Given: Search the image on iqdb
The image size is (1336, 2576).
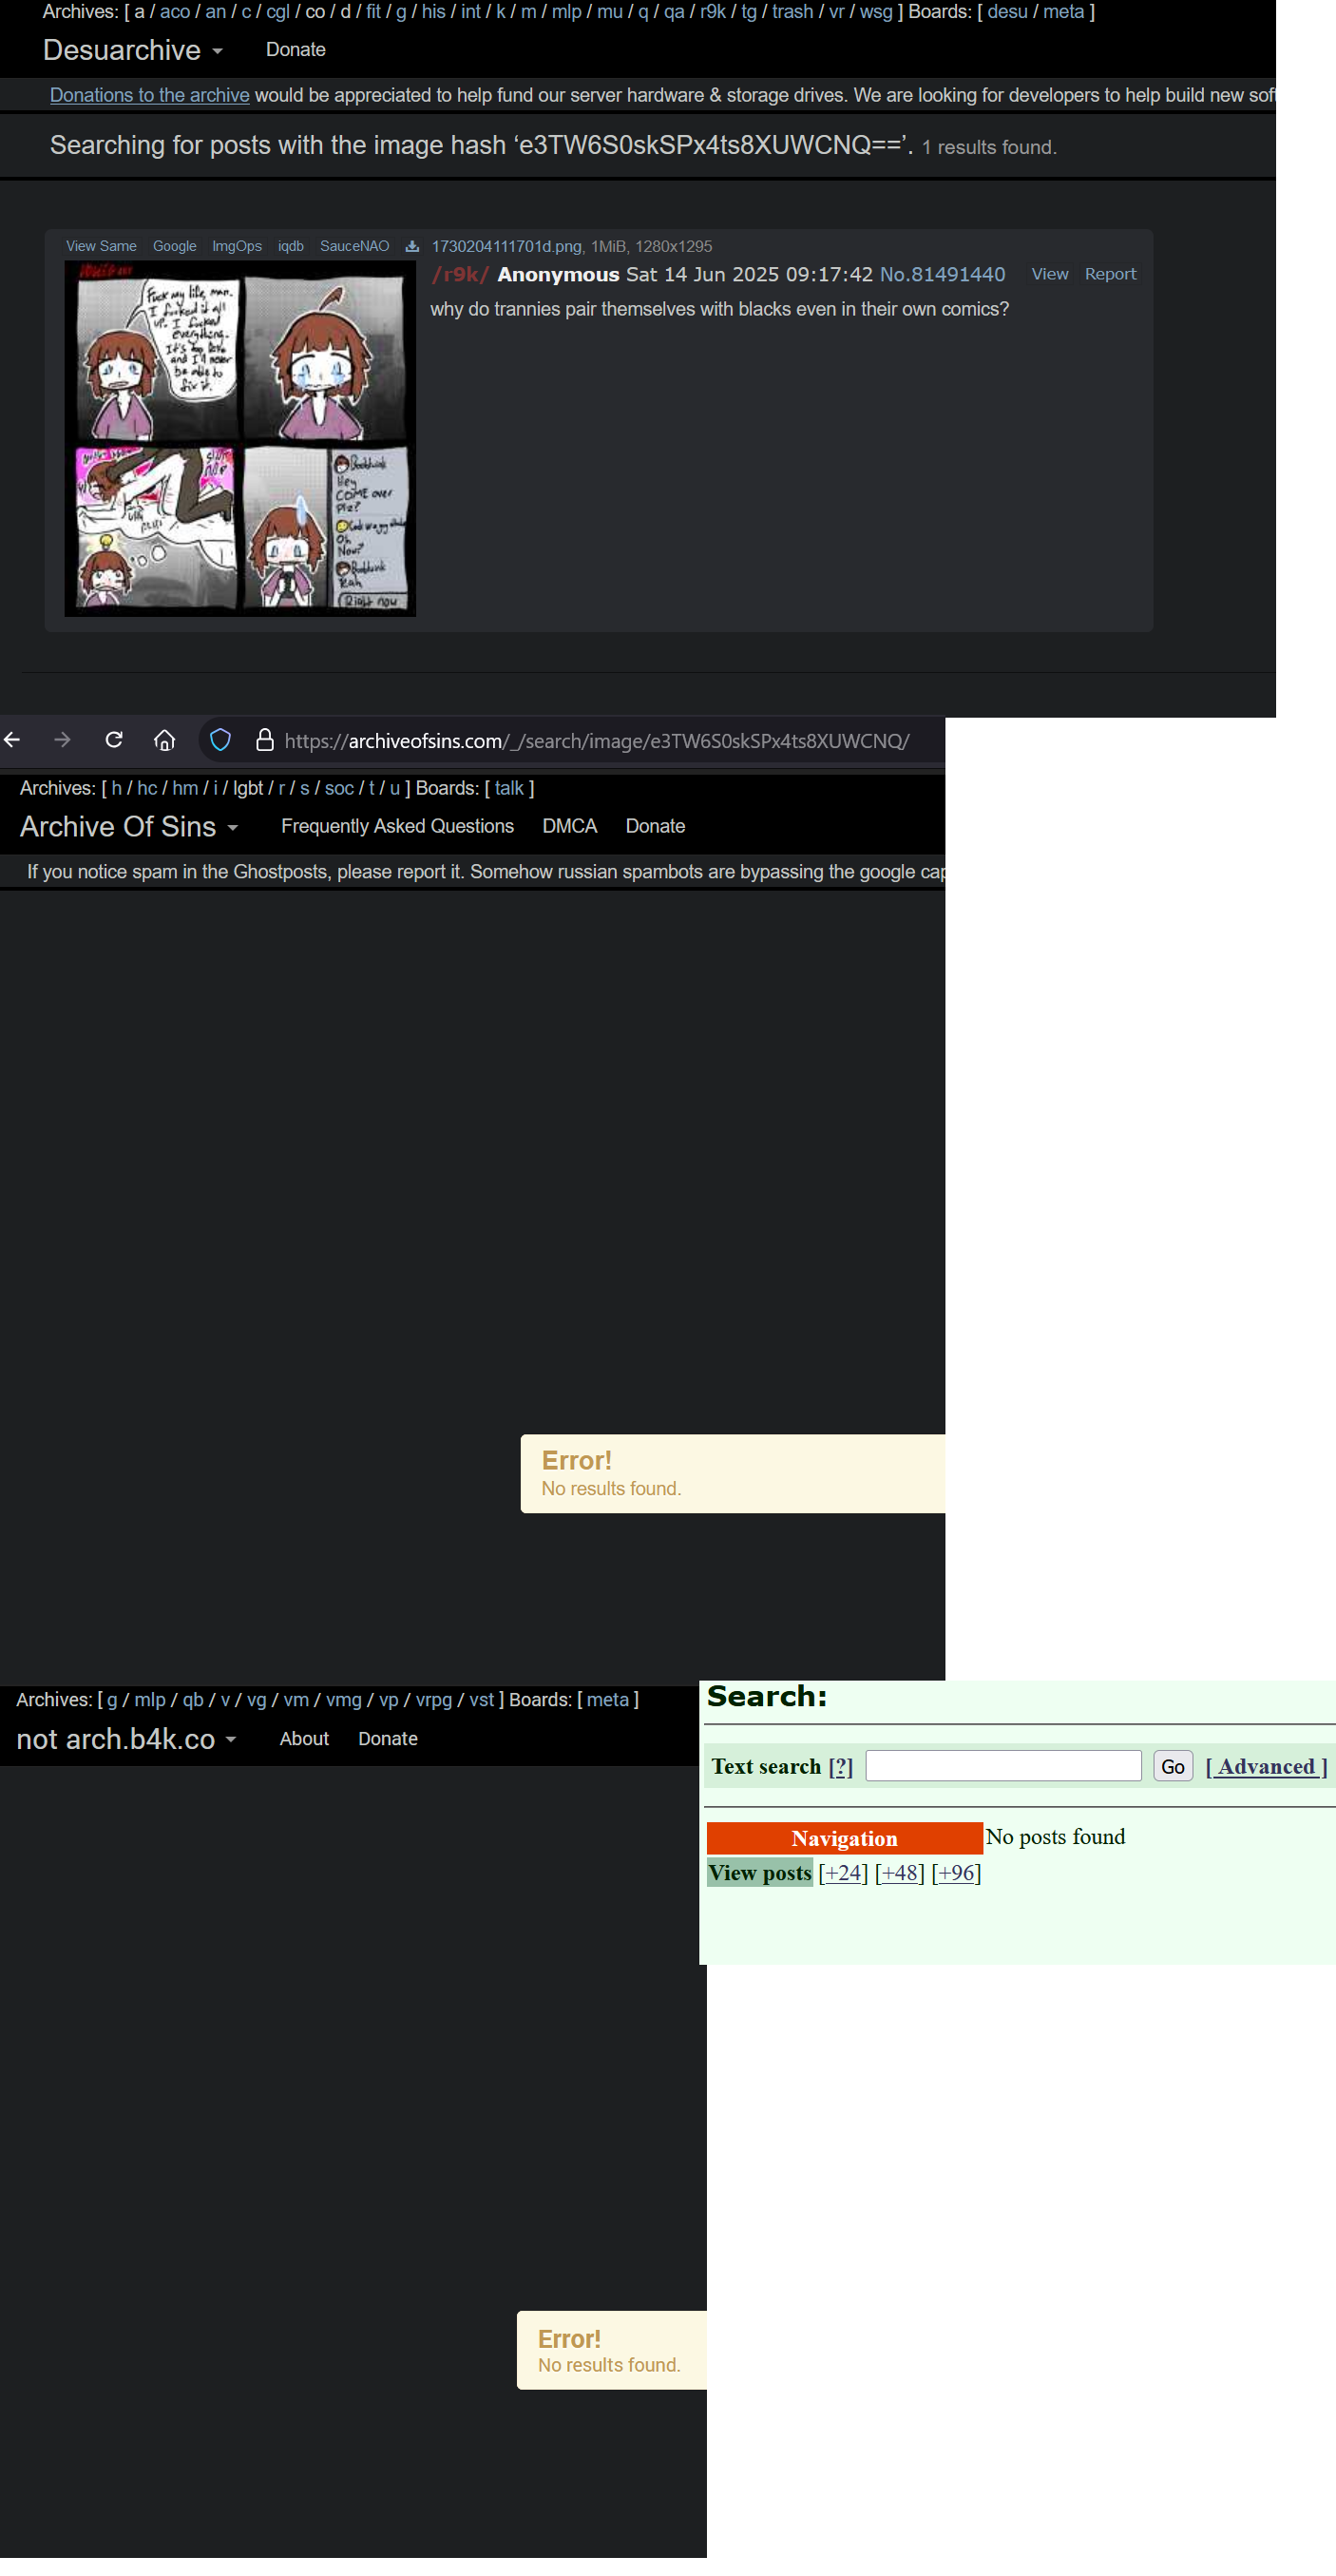Looking at the screenshot, I should pos(291,246).
